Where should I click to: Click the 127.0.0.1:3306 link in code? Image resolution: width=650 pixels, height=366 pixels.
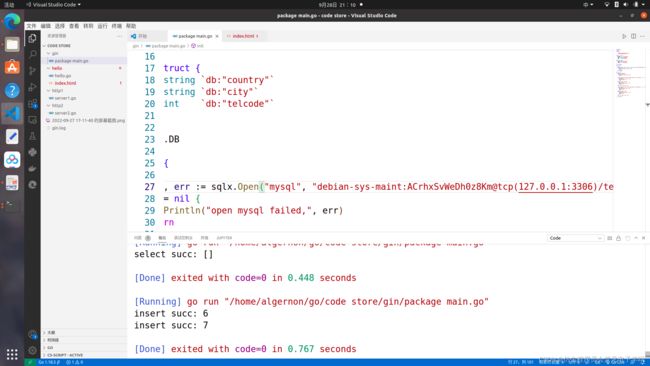point(555,187)
